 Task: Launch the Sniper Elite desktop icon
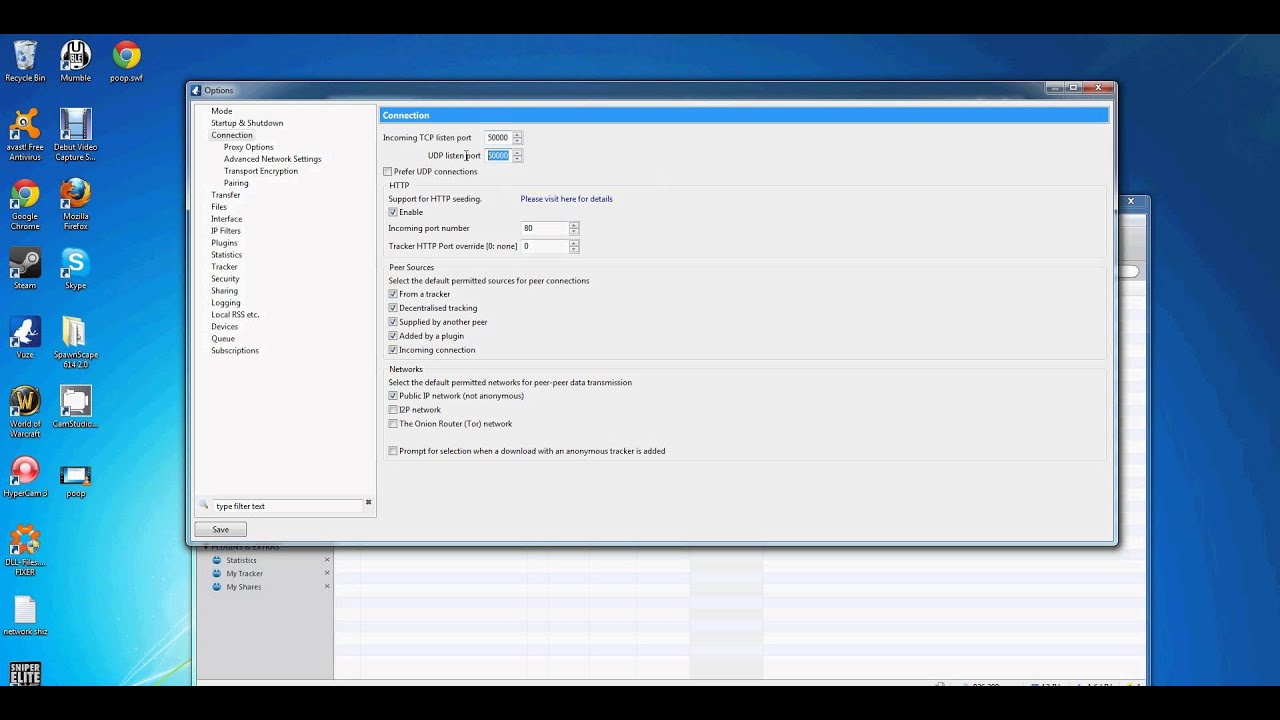click(25, 673)
